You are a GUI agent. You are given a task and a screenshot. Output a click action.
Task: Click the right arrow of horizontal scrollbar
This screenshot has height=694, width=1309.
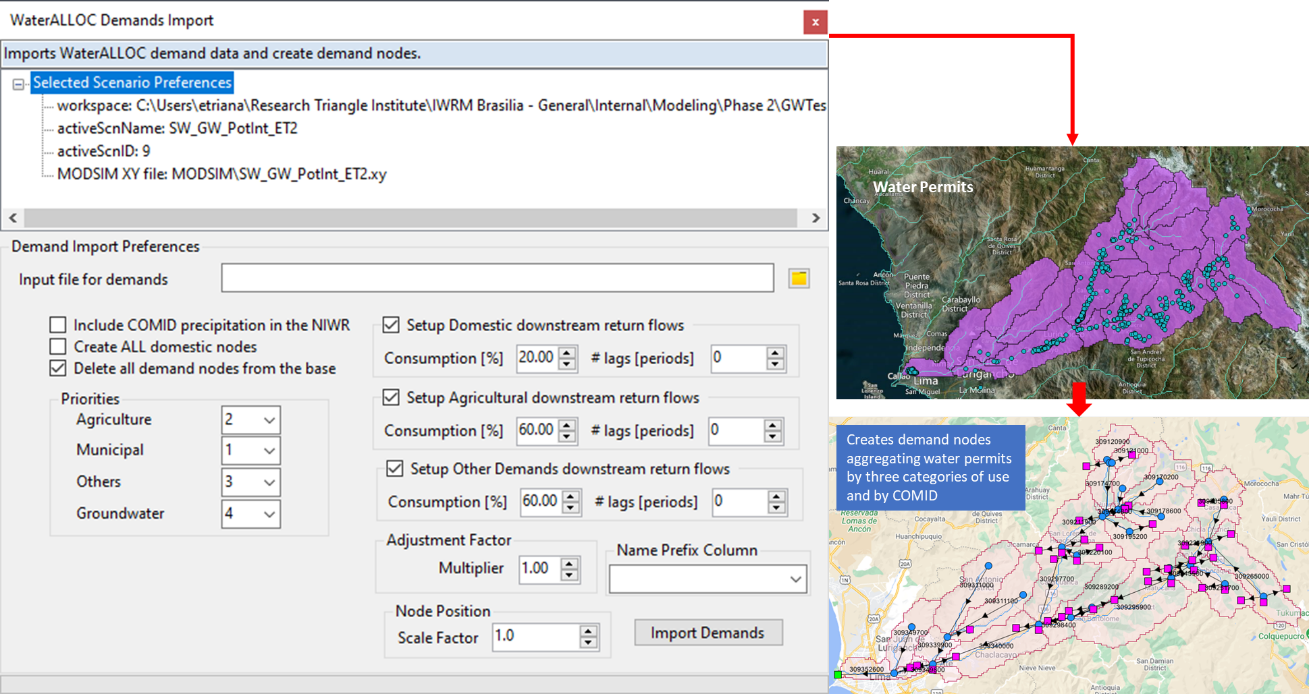[x=816, y=218]
